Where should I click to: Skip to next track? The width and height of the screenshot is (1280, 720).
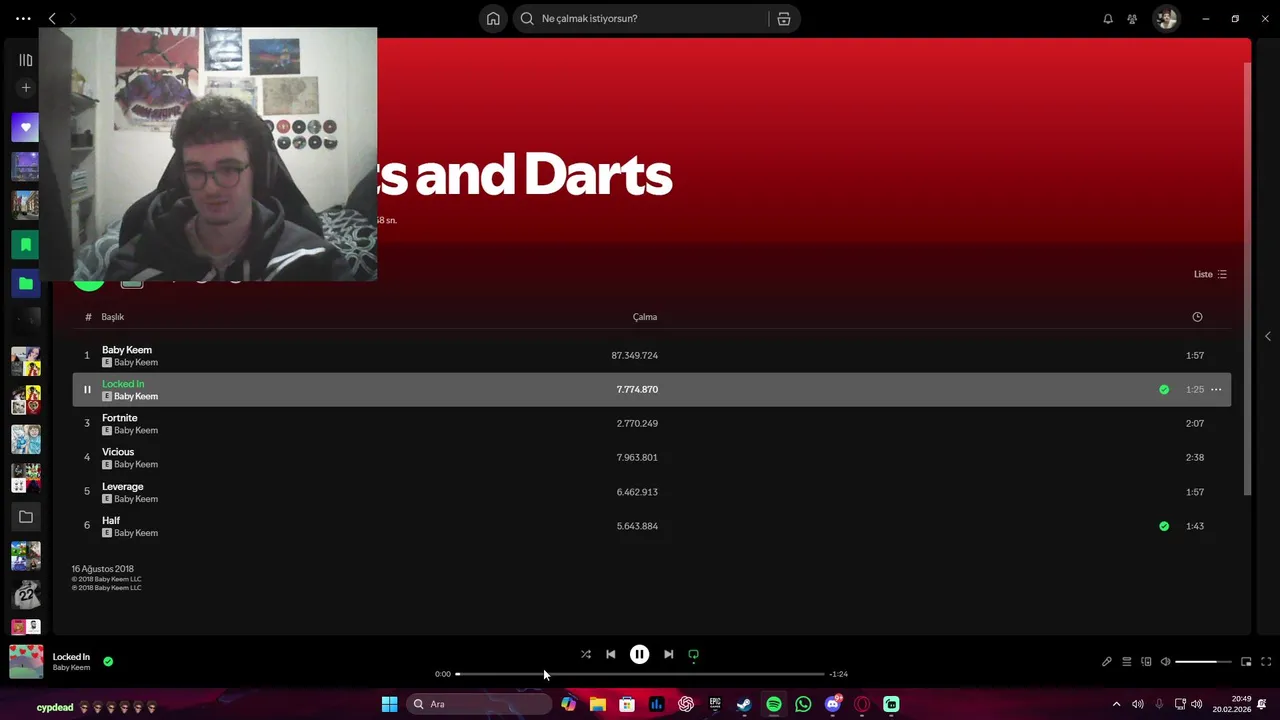tap(669, 654)
